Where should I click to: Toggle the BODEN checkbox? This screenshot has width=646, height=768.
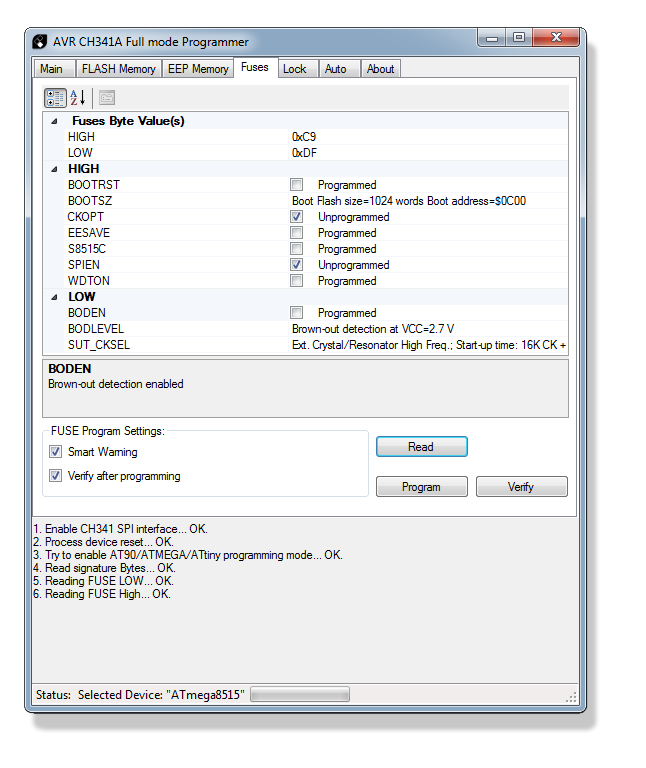296,312
